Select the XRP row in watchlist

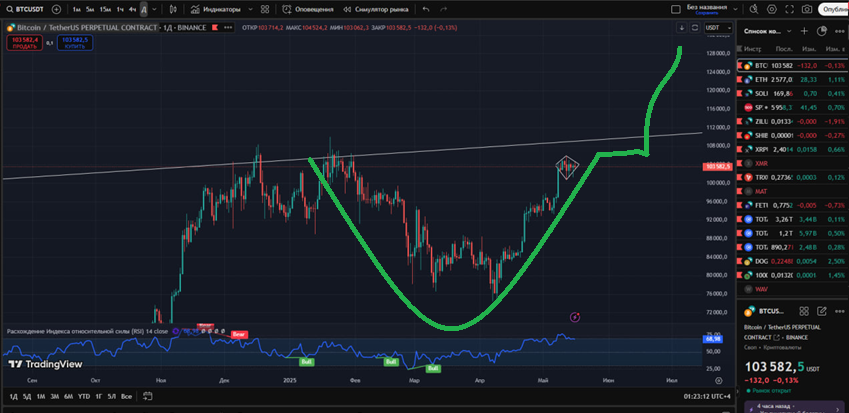point(793,149)
